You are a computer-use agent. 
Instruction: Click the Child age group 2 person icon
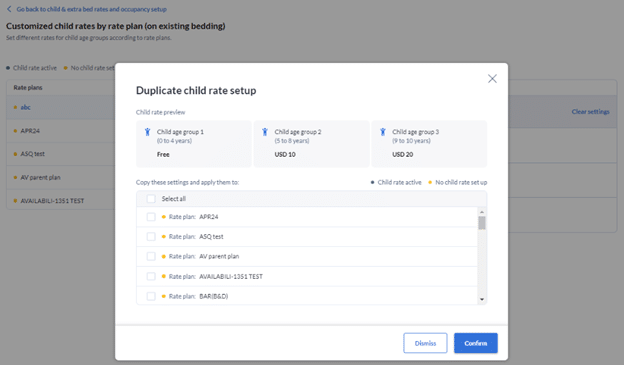click(265, 132)
